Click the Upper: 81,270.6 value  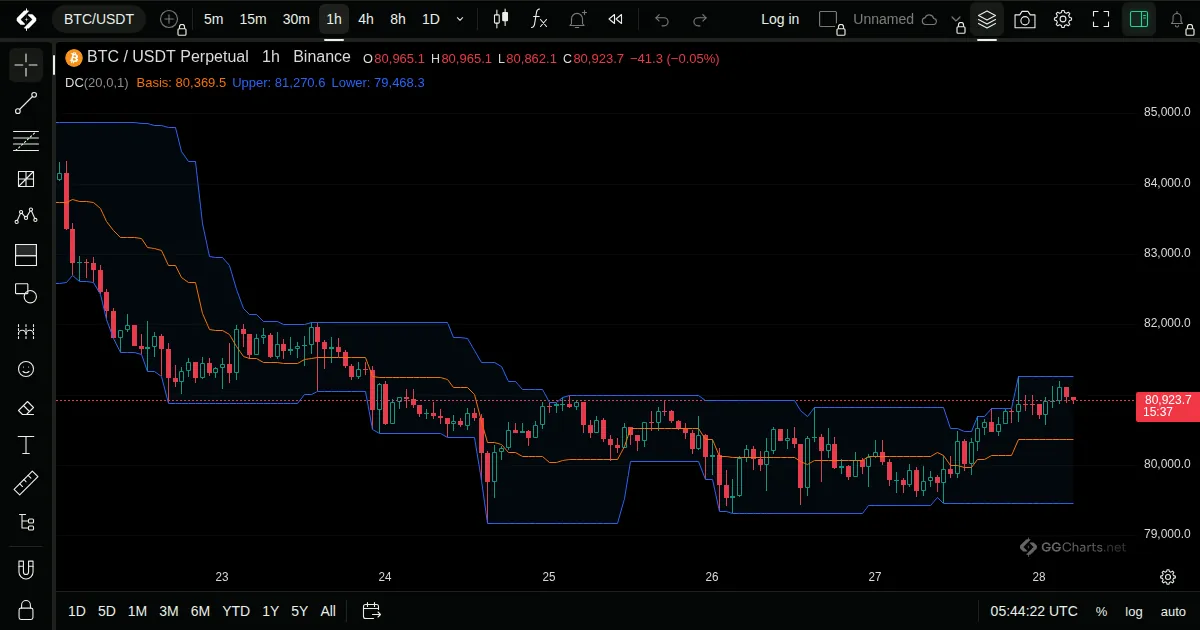279,82
